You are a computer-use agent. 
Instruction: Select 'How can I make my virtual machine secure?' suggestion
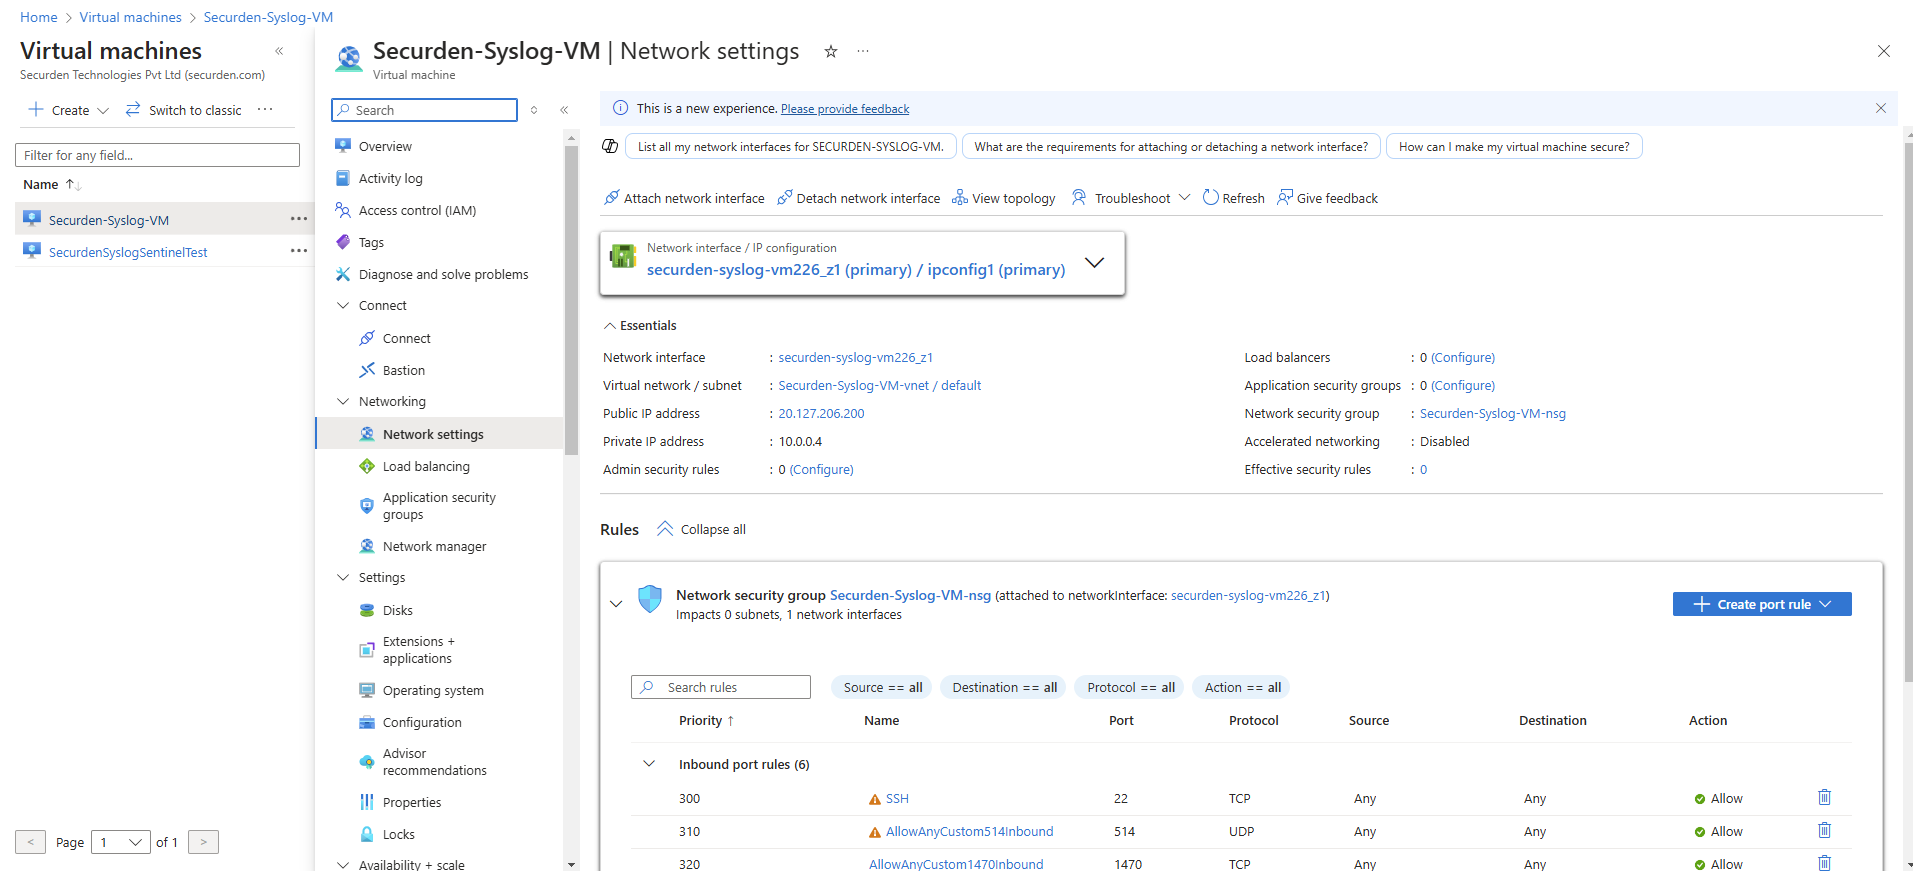coord(1514,146)
